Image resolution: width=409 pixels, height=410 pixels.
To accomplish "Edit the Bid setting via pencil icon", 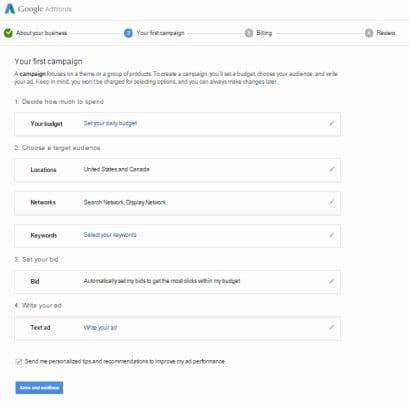I will point(331,281).
